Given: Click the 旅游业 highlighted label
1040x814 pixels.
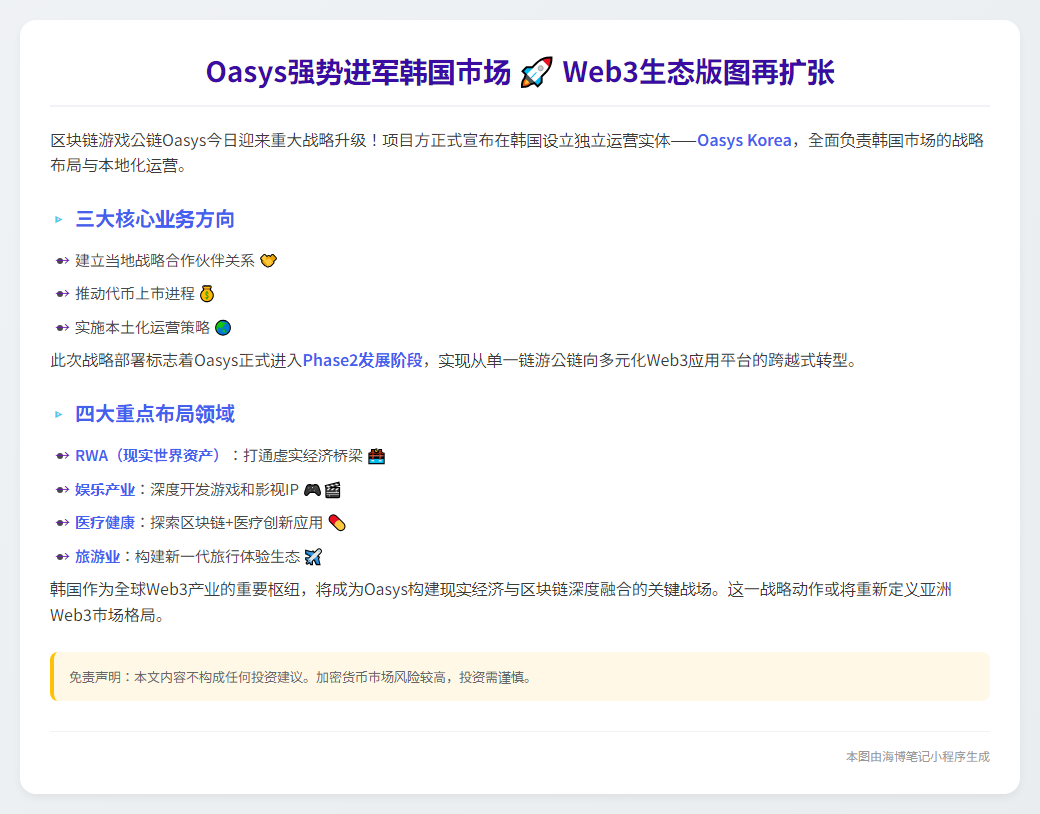Looking at the screenshot, I should click(98, 557).
